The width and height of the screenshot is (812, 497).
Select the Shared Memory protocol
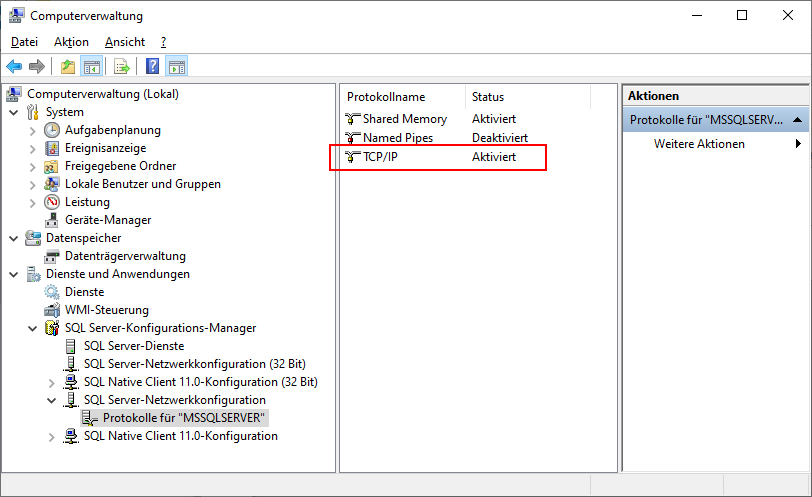[404, 119]
